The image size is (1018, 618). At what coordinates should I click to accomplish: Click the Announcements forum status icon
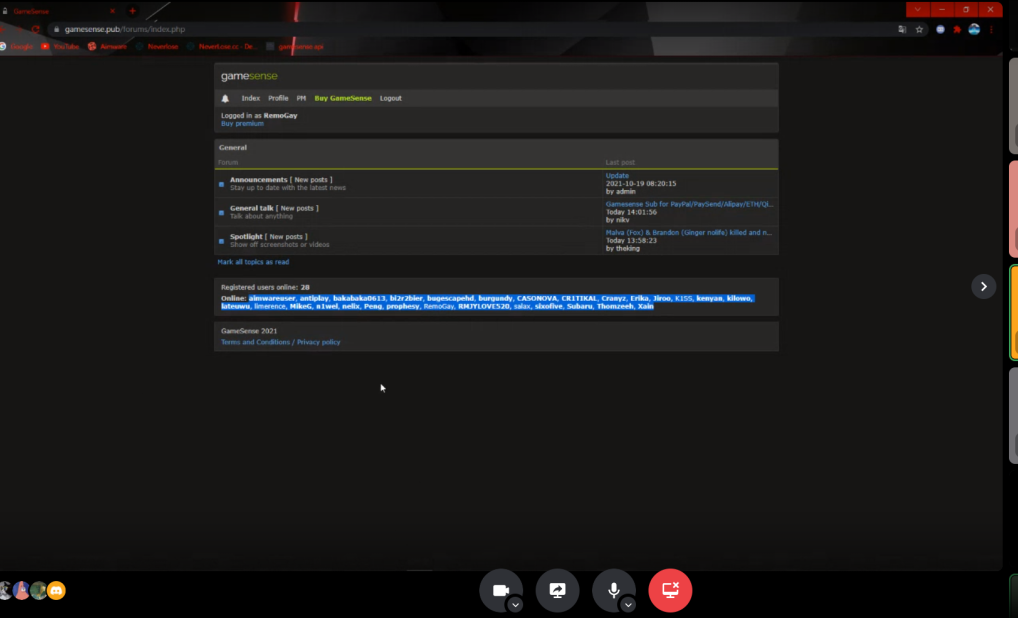point(221,184)
